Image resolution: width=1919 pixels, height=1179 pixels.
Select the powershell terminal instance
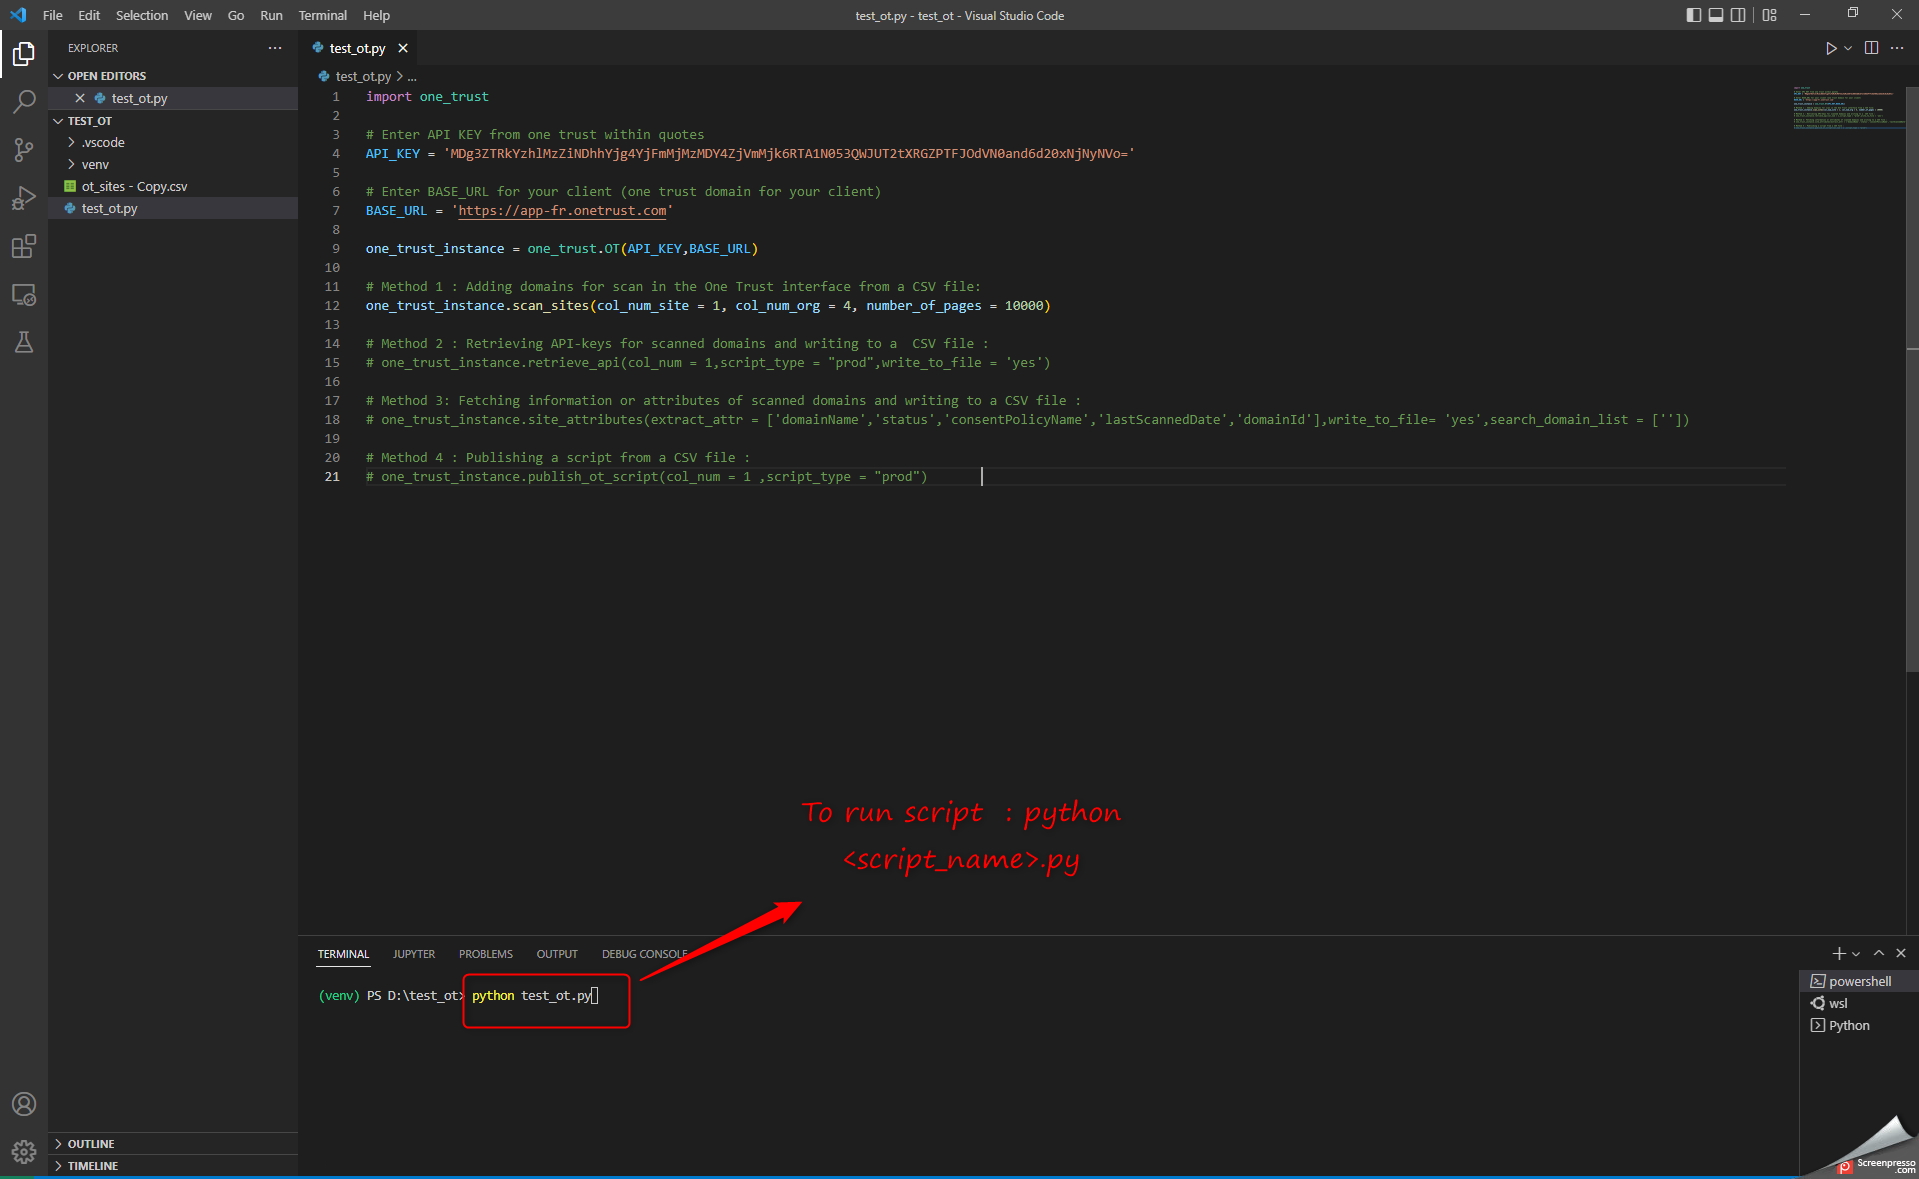click(1858, 981)
